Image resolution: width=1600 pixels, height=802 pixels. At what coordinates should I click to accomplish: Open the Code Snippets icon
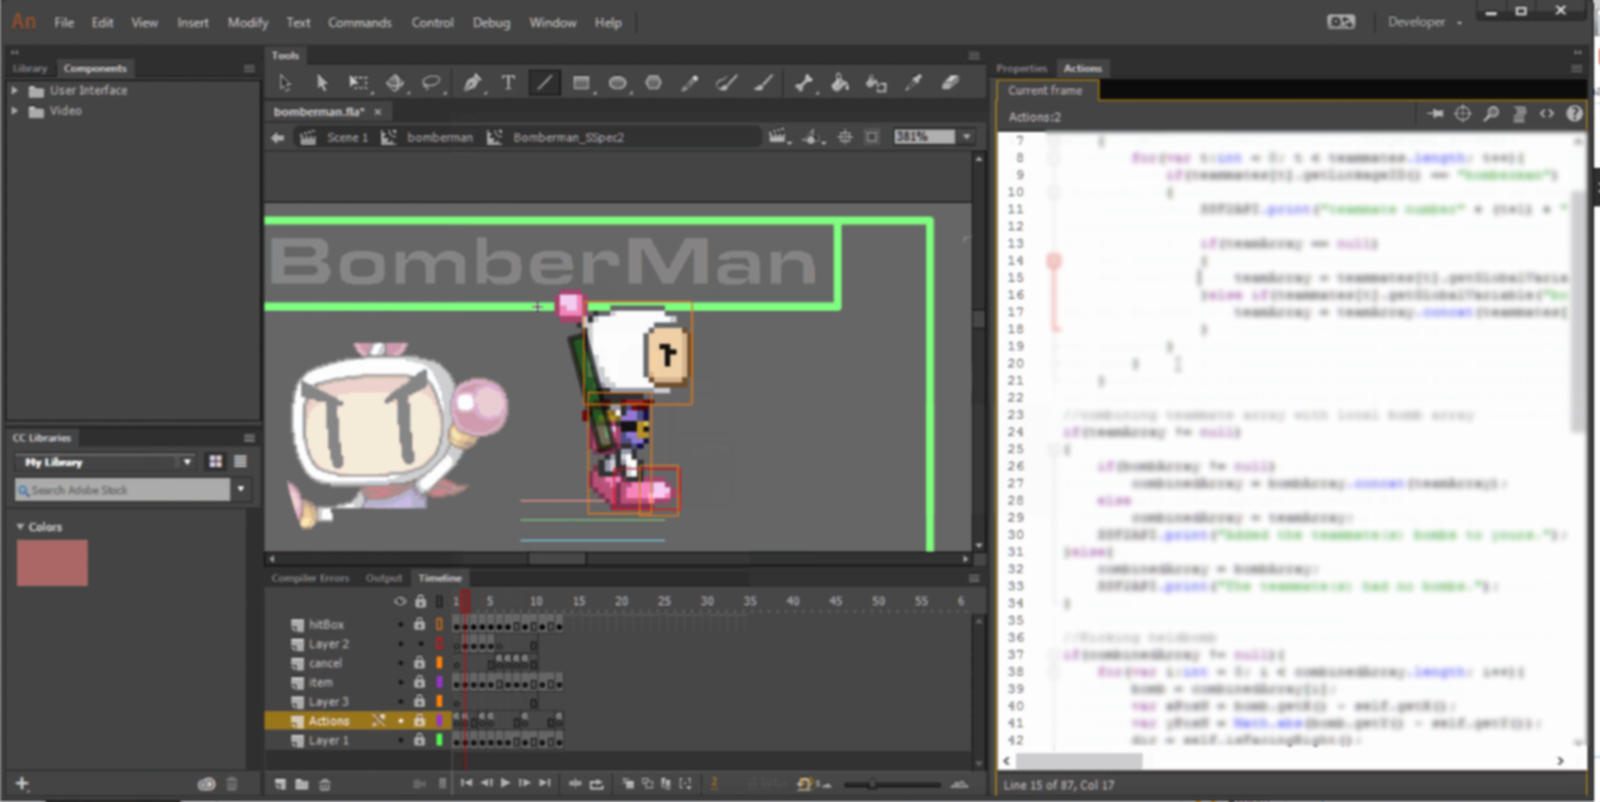pyautogui.click(x=1547, y=114)
